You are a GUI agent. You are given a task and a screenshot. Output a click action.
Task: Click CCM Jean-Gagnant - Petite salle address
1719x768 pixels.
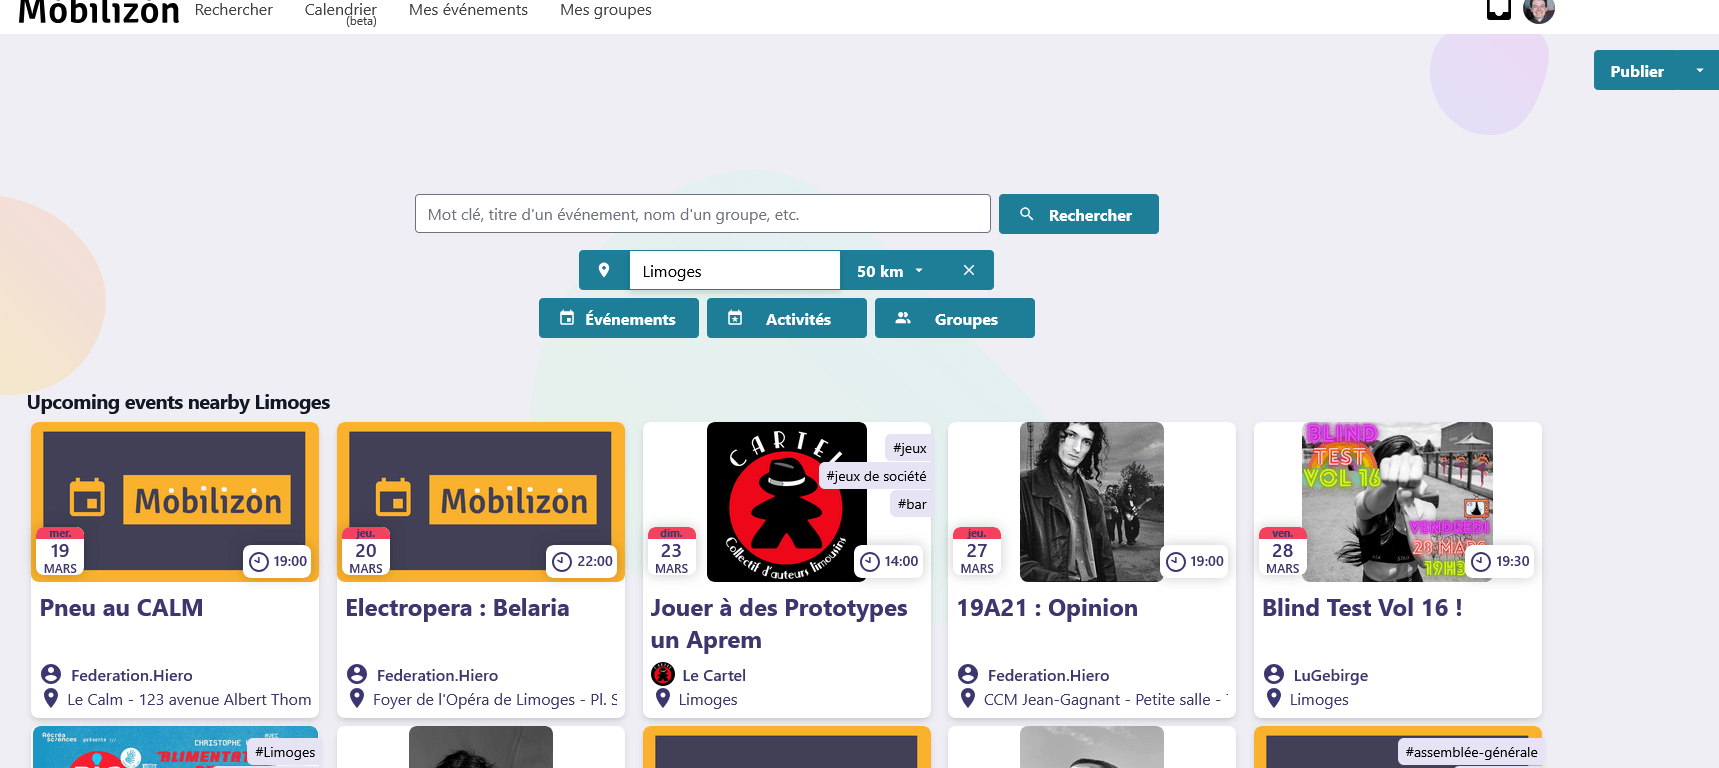pos(1106,699)
